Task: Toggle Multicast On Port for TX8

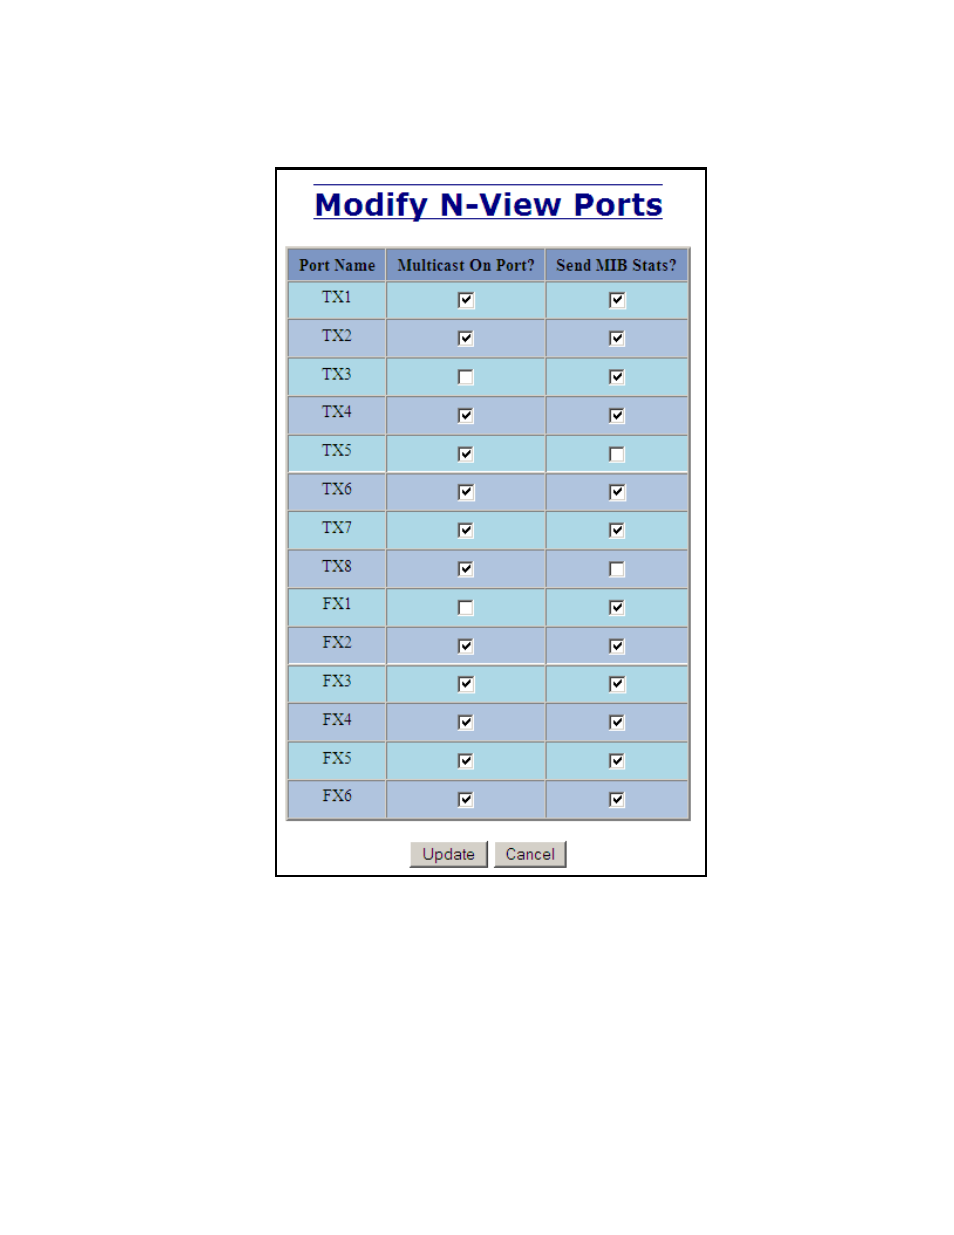Action: pos(465,569)
